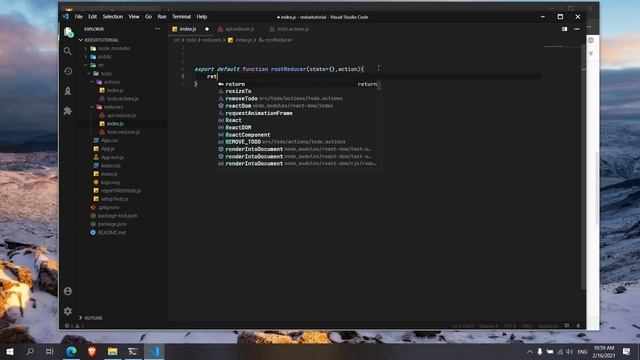Click the editor vertical scrollbar
640x360 pixels.
pos(583,167)
